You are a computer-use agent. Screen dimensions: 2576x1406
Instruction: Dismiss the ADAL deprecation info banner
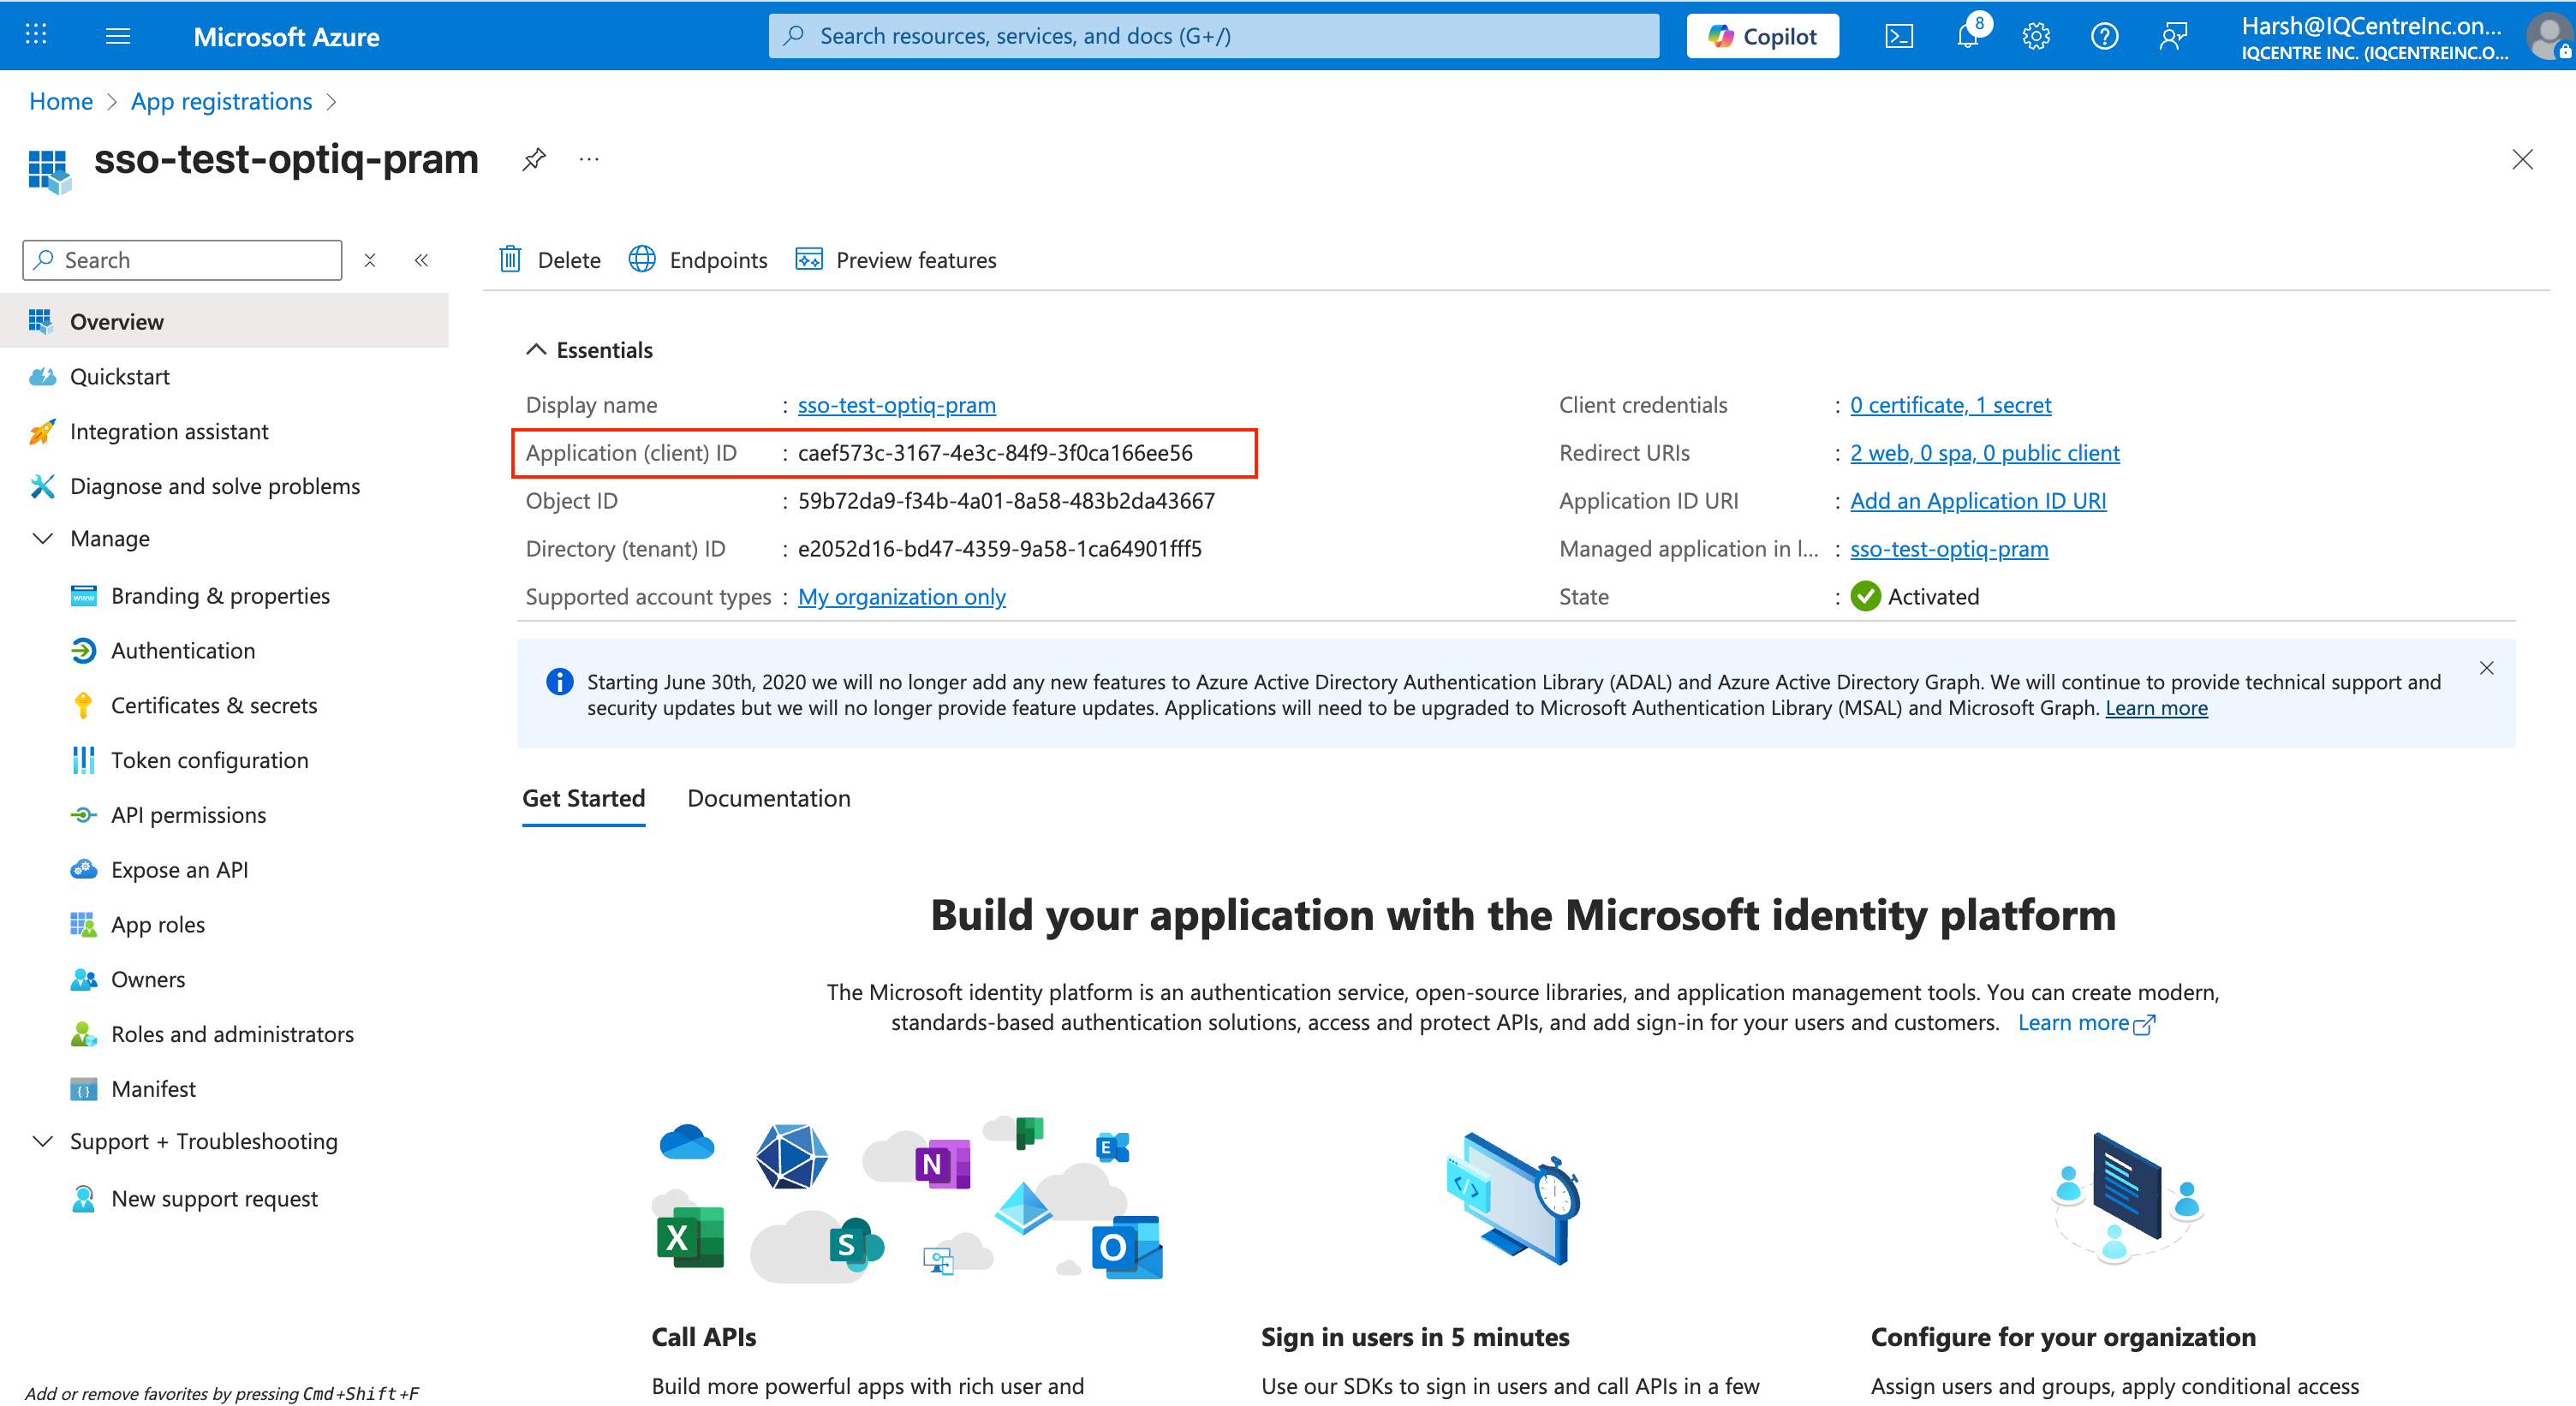(x=2486, y=668)
